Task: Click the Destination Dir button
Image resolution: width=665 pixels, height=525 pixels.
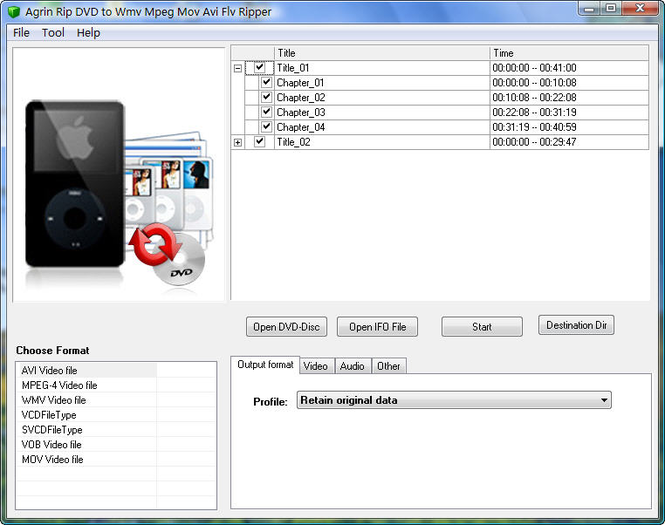Action: (x=576, y=325)
